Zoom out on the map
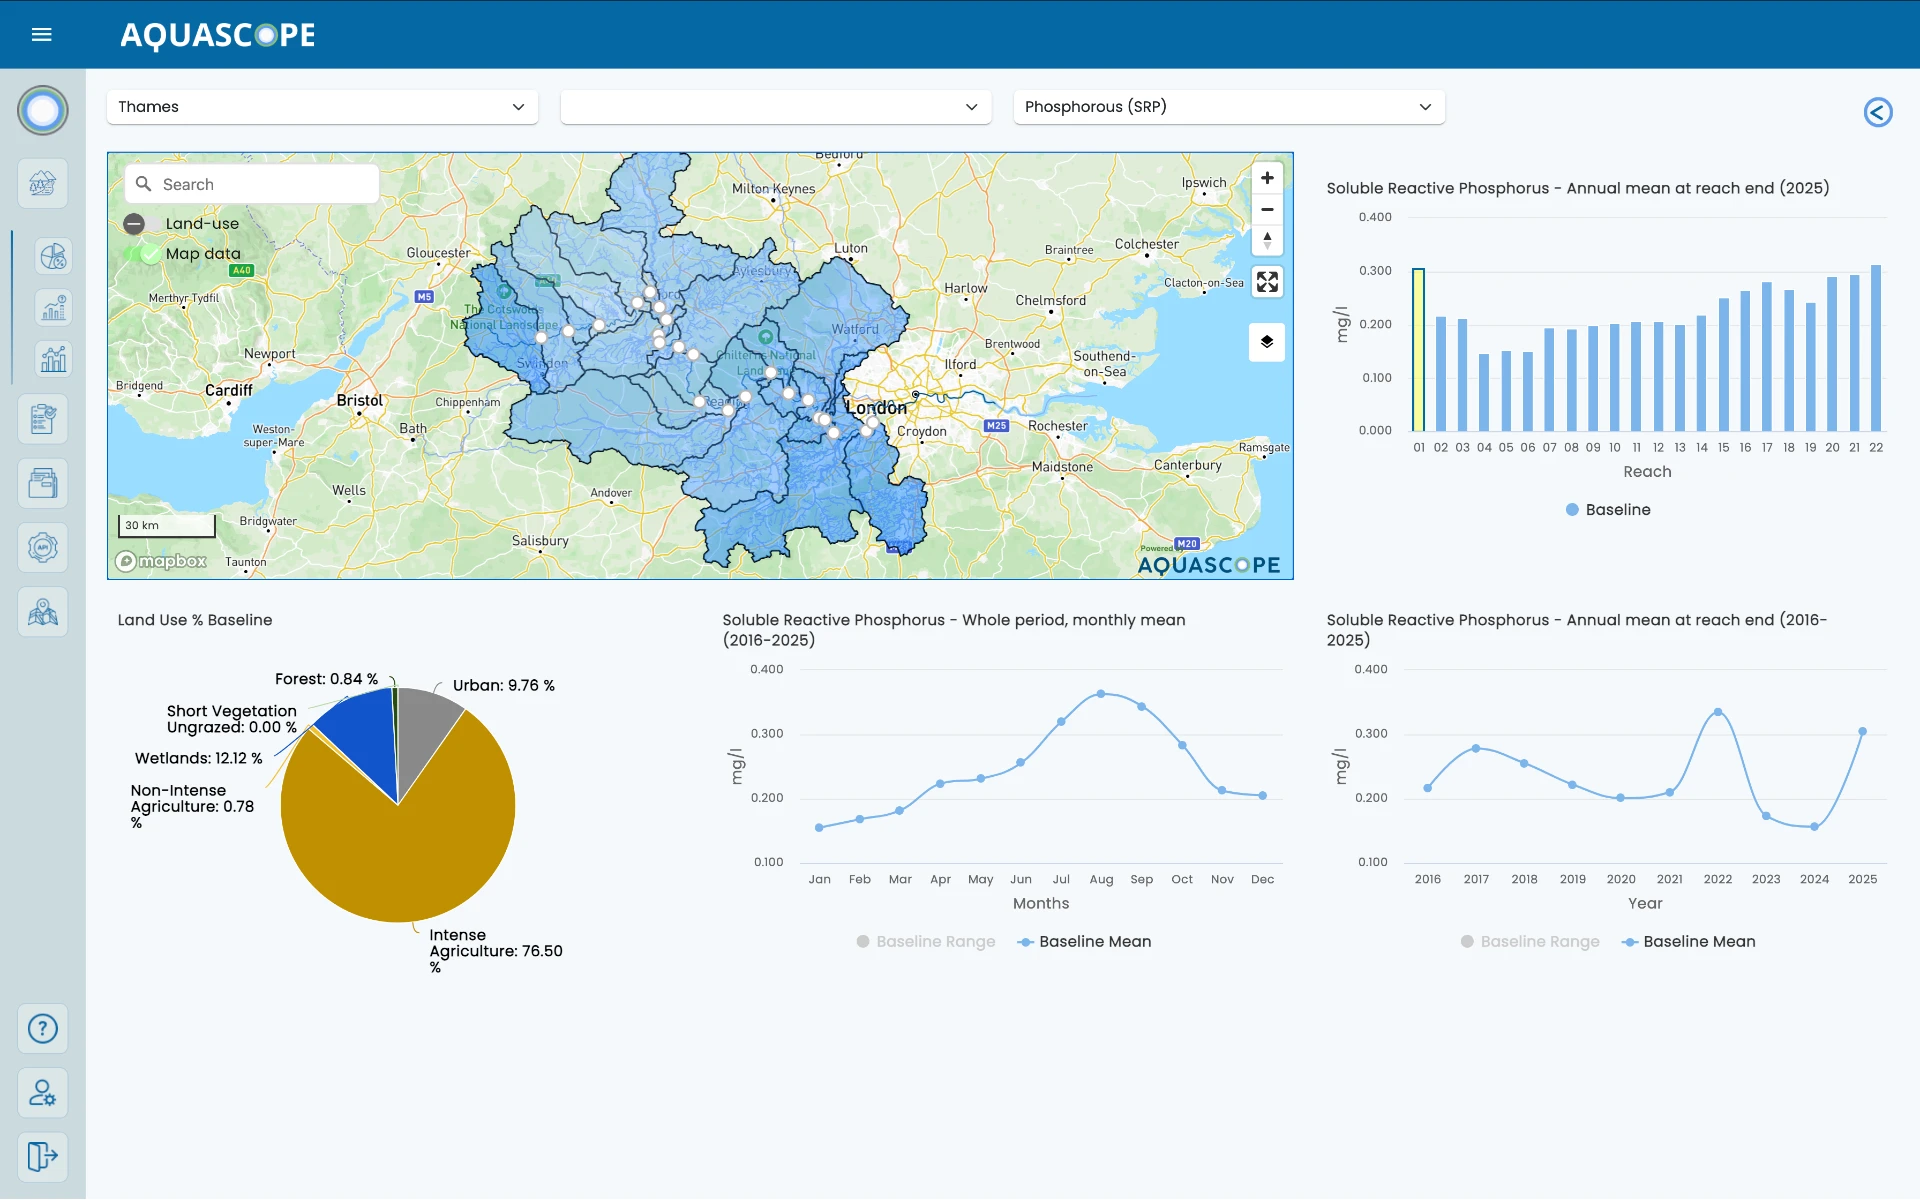The width and height of the screenshot is (1920, 1200). coord(1267,209)
